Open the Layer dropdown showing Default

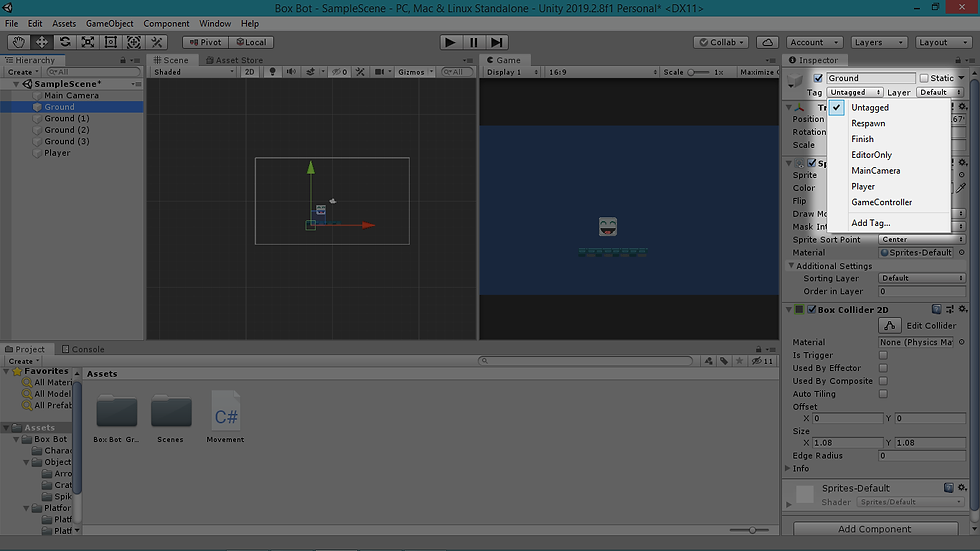[939, 92]
